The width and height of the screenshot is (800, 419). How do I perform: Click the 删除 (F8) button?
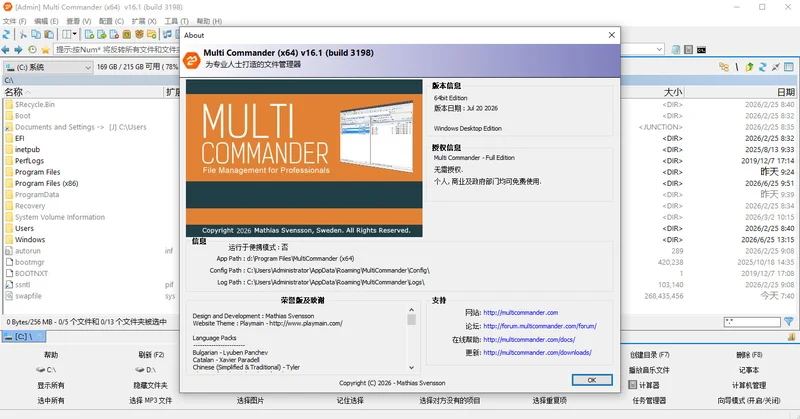point(749,355)
